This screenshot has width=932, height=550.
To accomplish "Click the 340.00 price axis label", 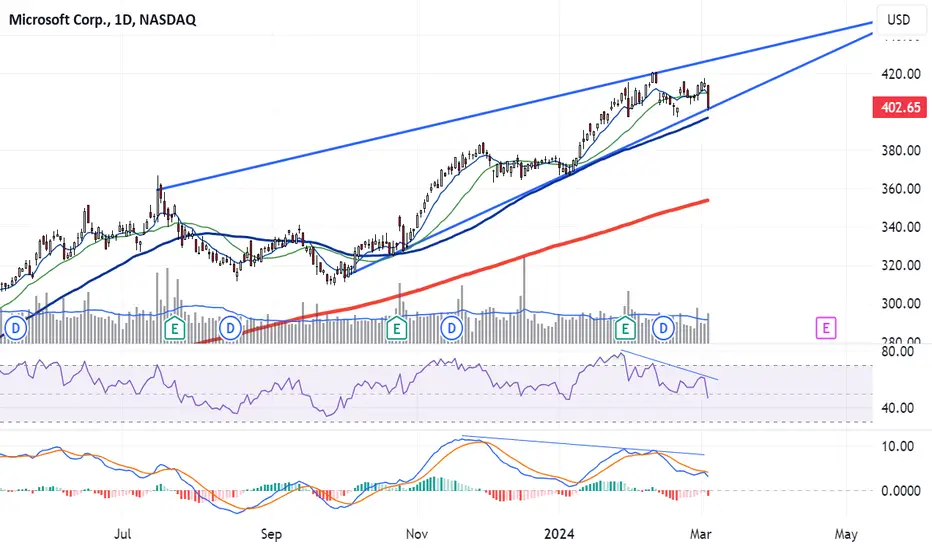I will (x=900, y=227).
